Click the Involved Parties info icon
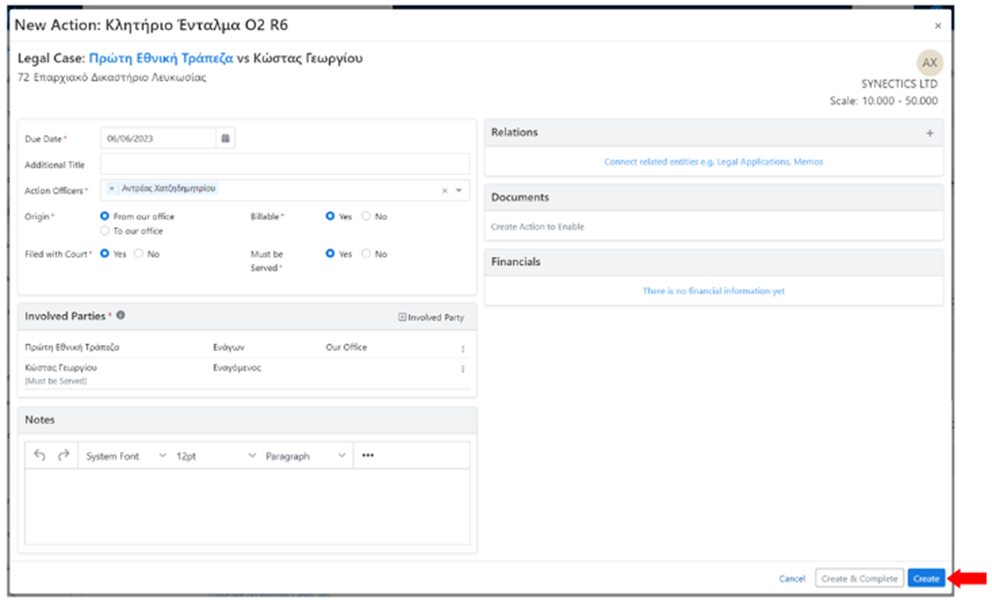Viewport: 992px width, 604px height. click(x=120, y=316)
